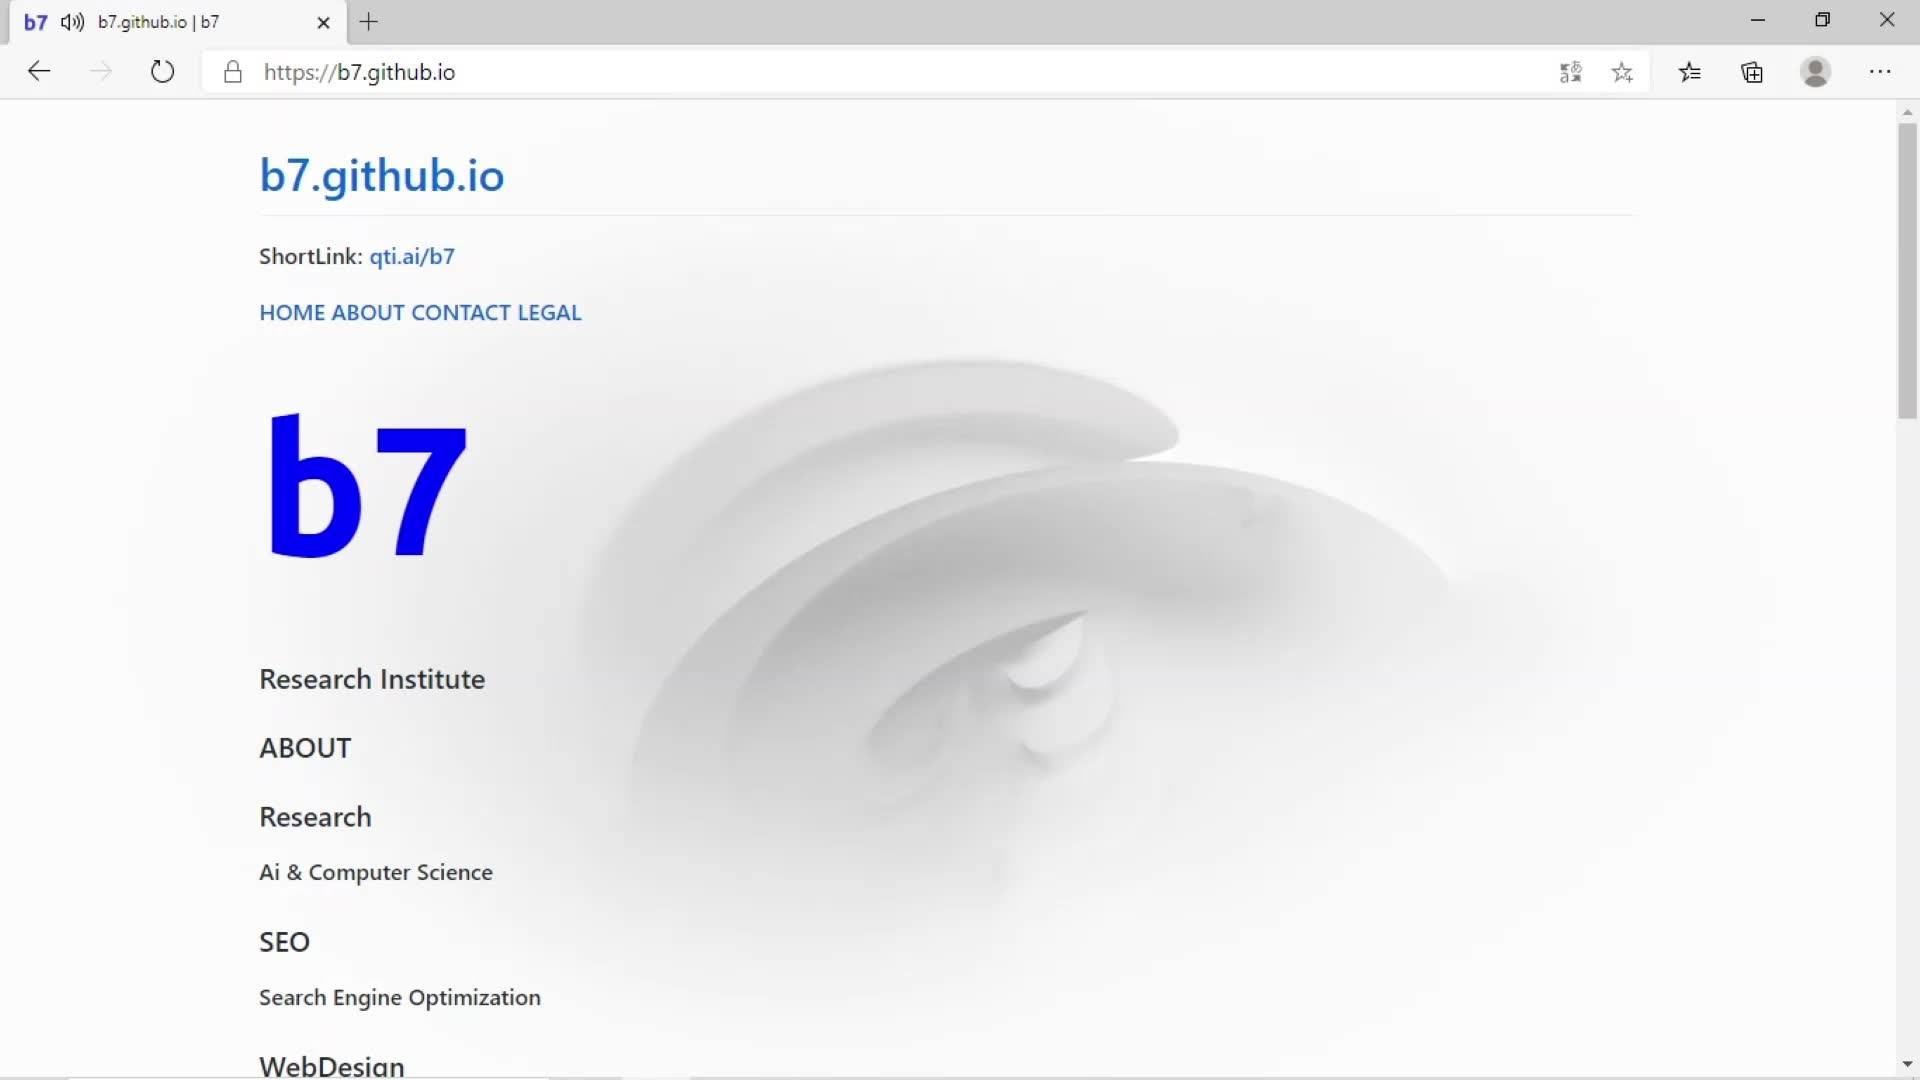Mute the tab audio speaker icon
This screenshot has height=1080, width=1920.
tap(72, 22)
